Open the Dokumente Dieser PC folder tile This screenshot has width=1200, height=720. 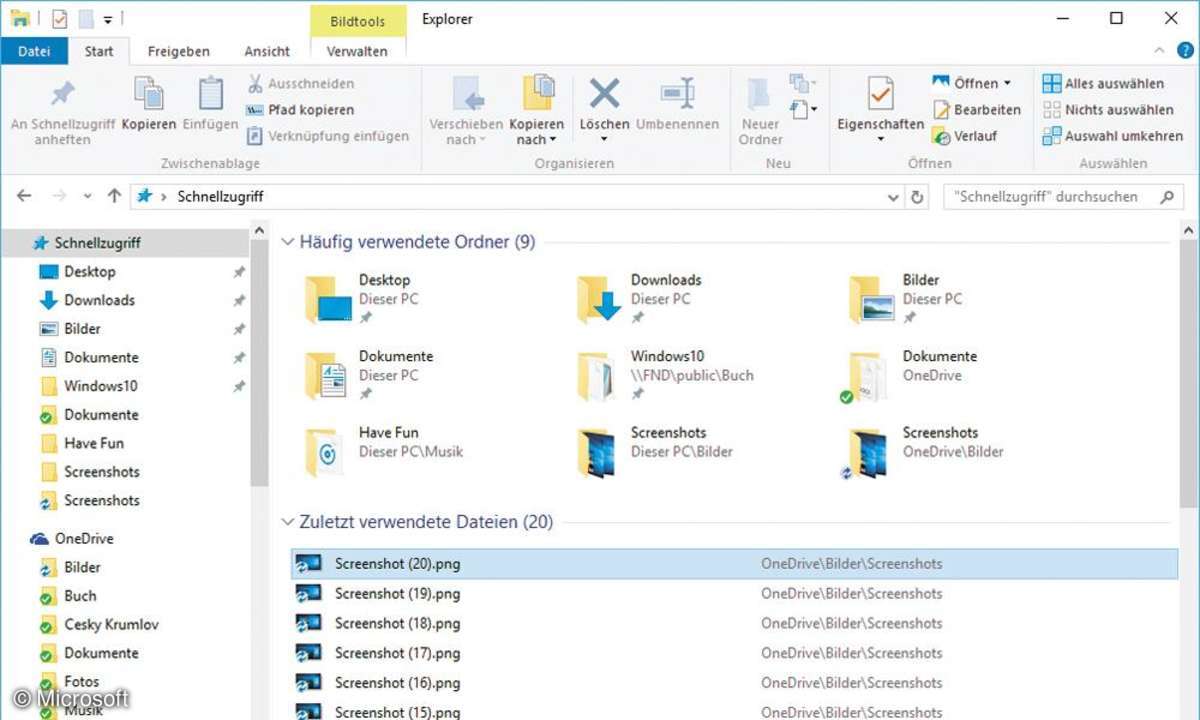(x=370, y=375)
